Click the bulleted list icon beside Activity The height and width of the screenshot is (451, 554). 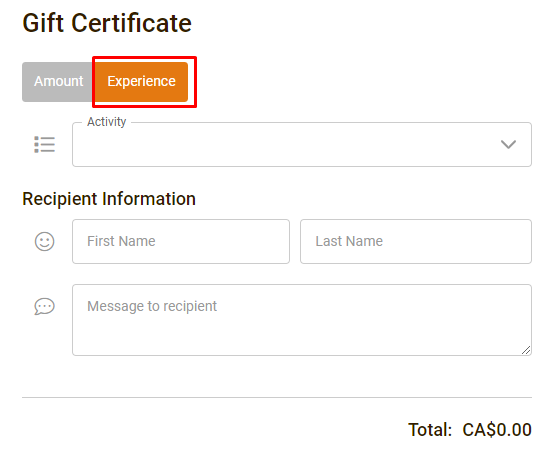tap(45, 145)
